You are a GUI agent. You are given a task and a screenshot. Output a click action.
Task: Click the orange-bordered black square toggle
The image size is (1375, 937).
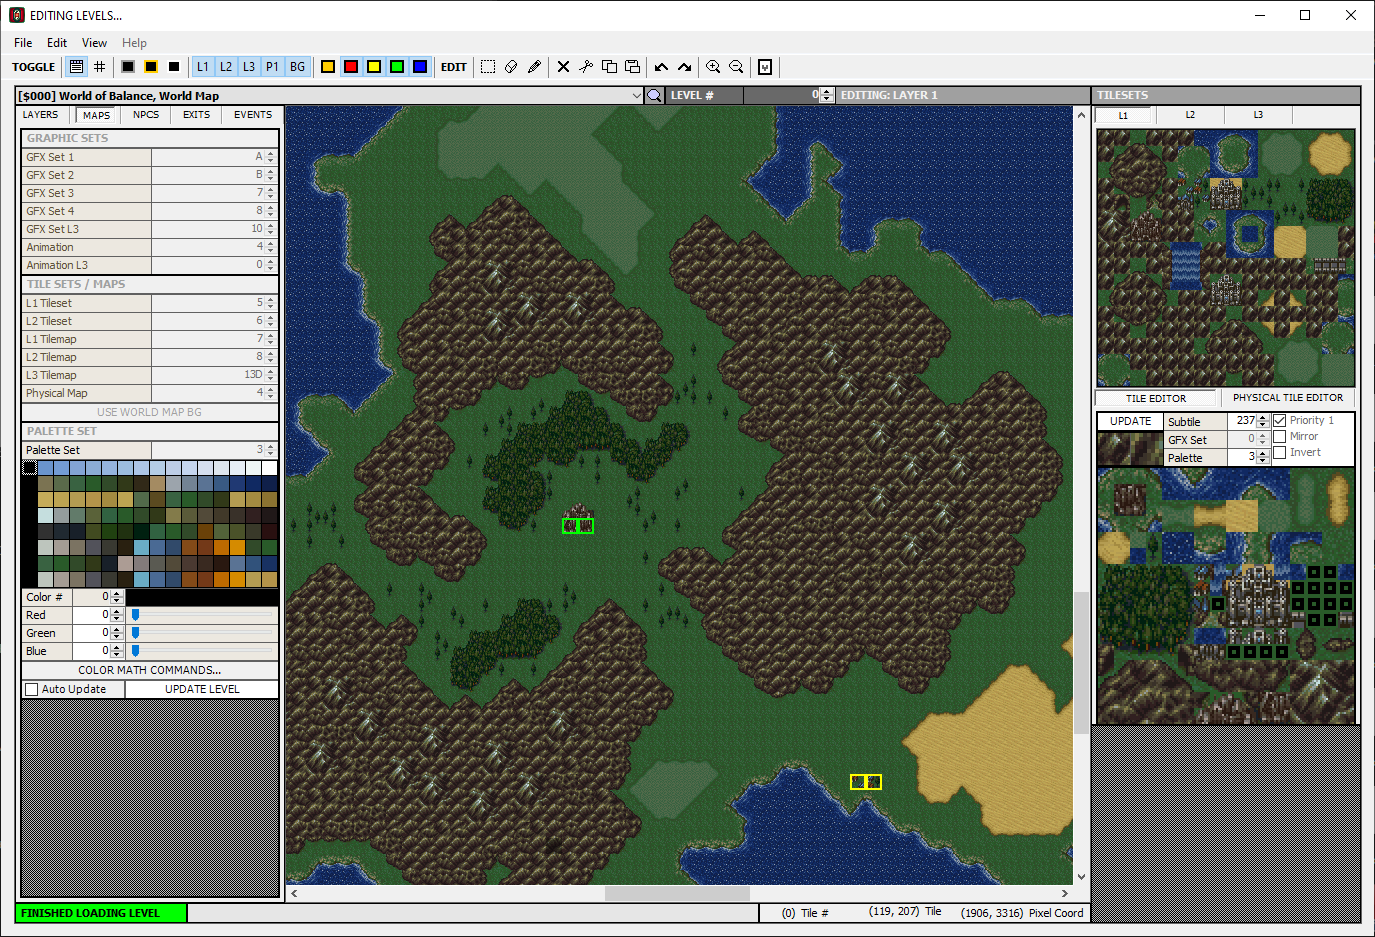click(151, 67)
